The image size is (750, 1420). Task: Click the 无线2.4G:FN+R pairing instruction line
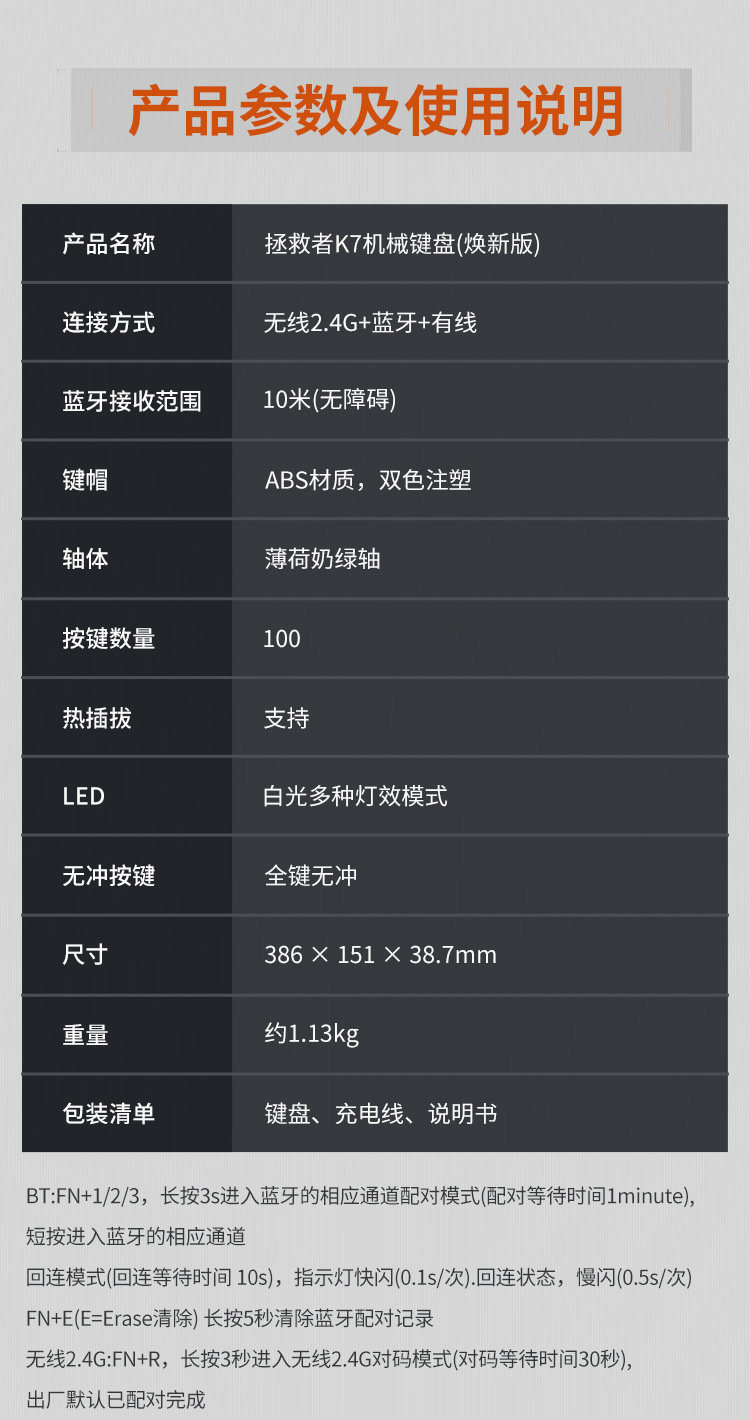click(x=330, y=1359)
